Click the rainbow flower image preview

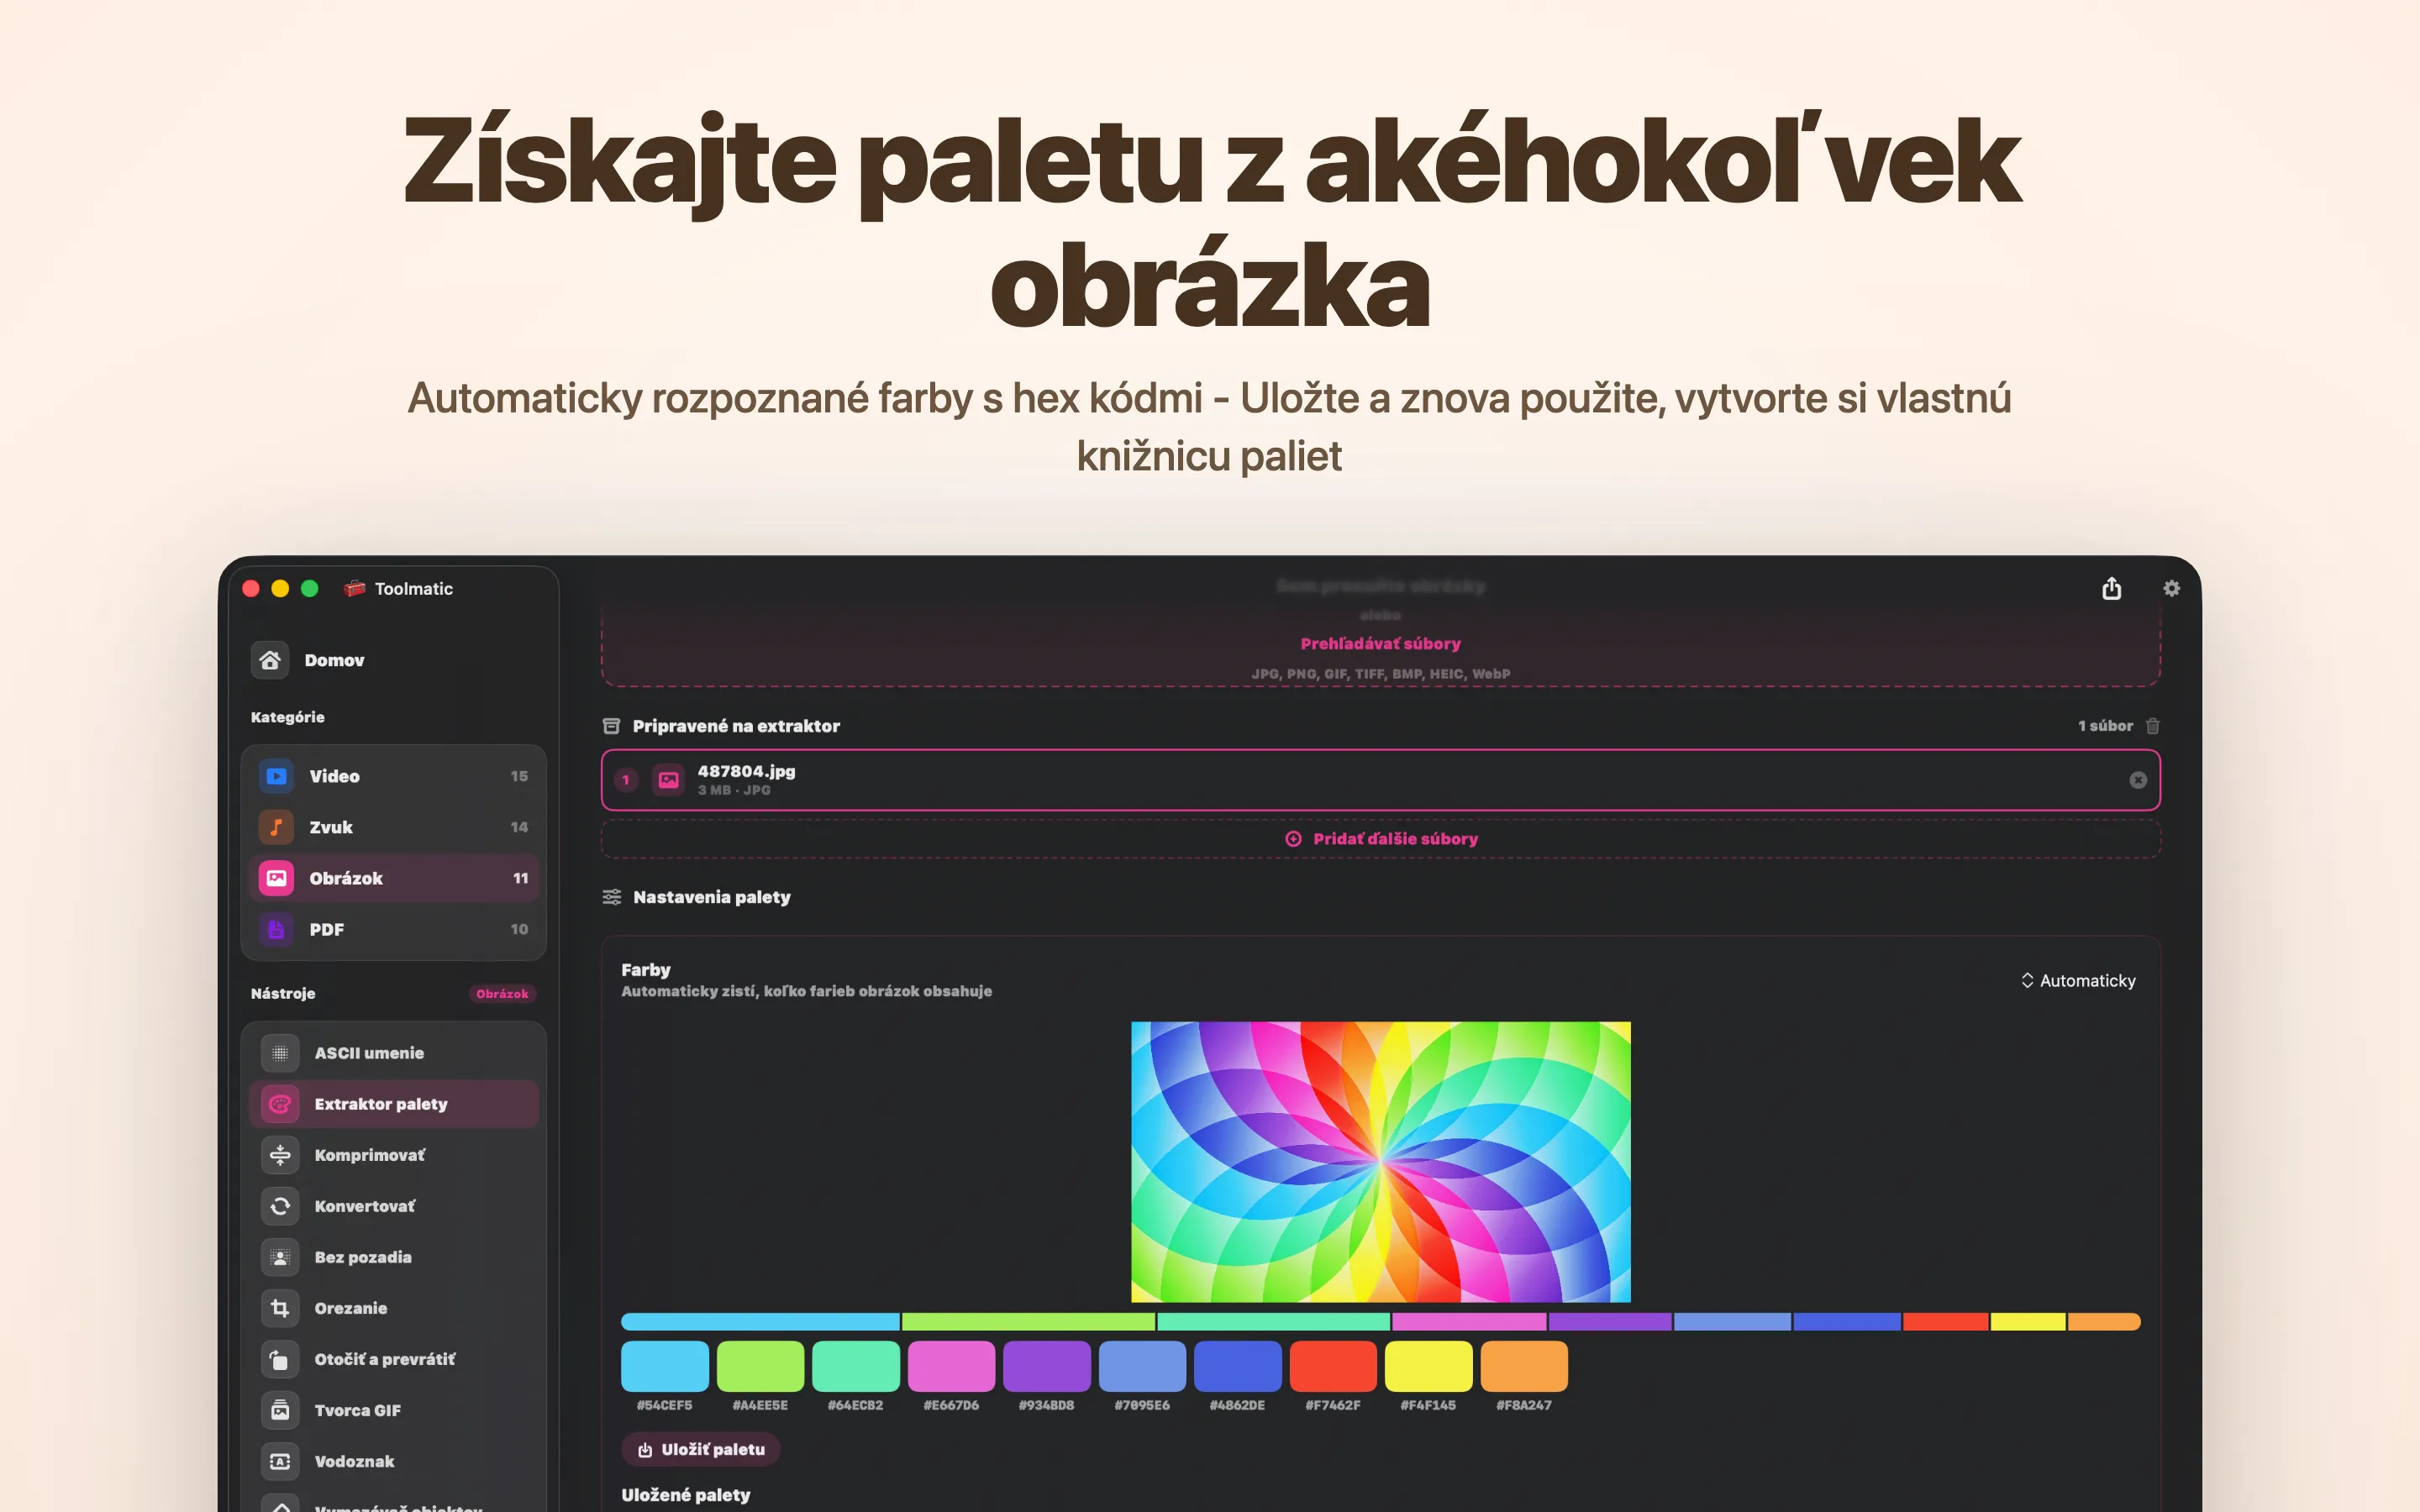click(1380, 1161)
